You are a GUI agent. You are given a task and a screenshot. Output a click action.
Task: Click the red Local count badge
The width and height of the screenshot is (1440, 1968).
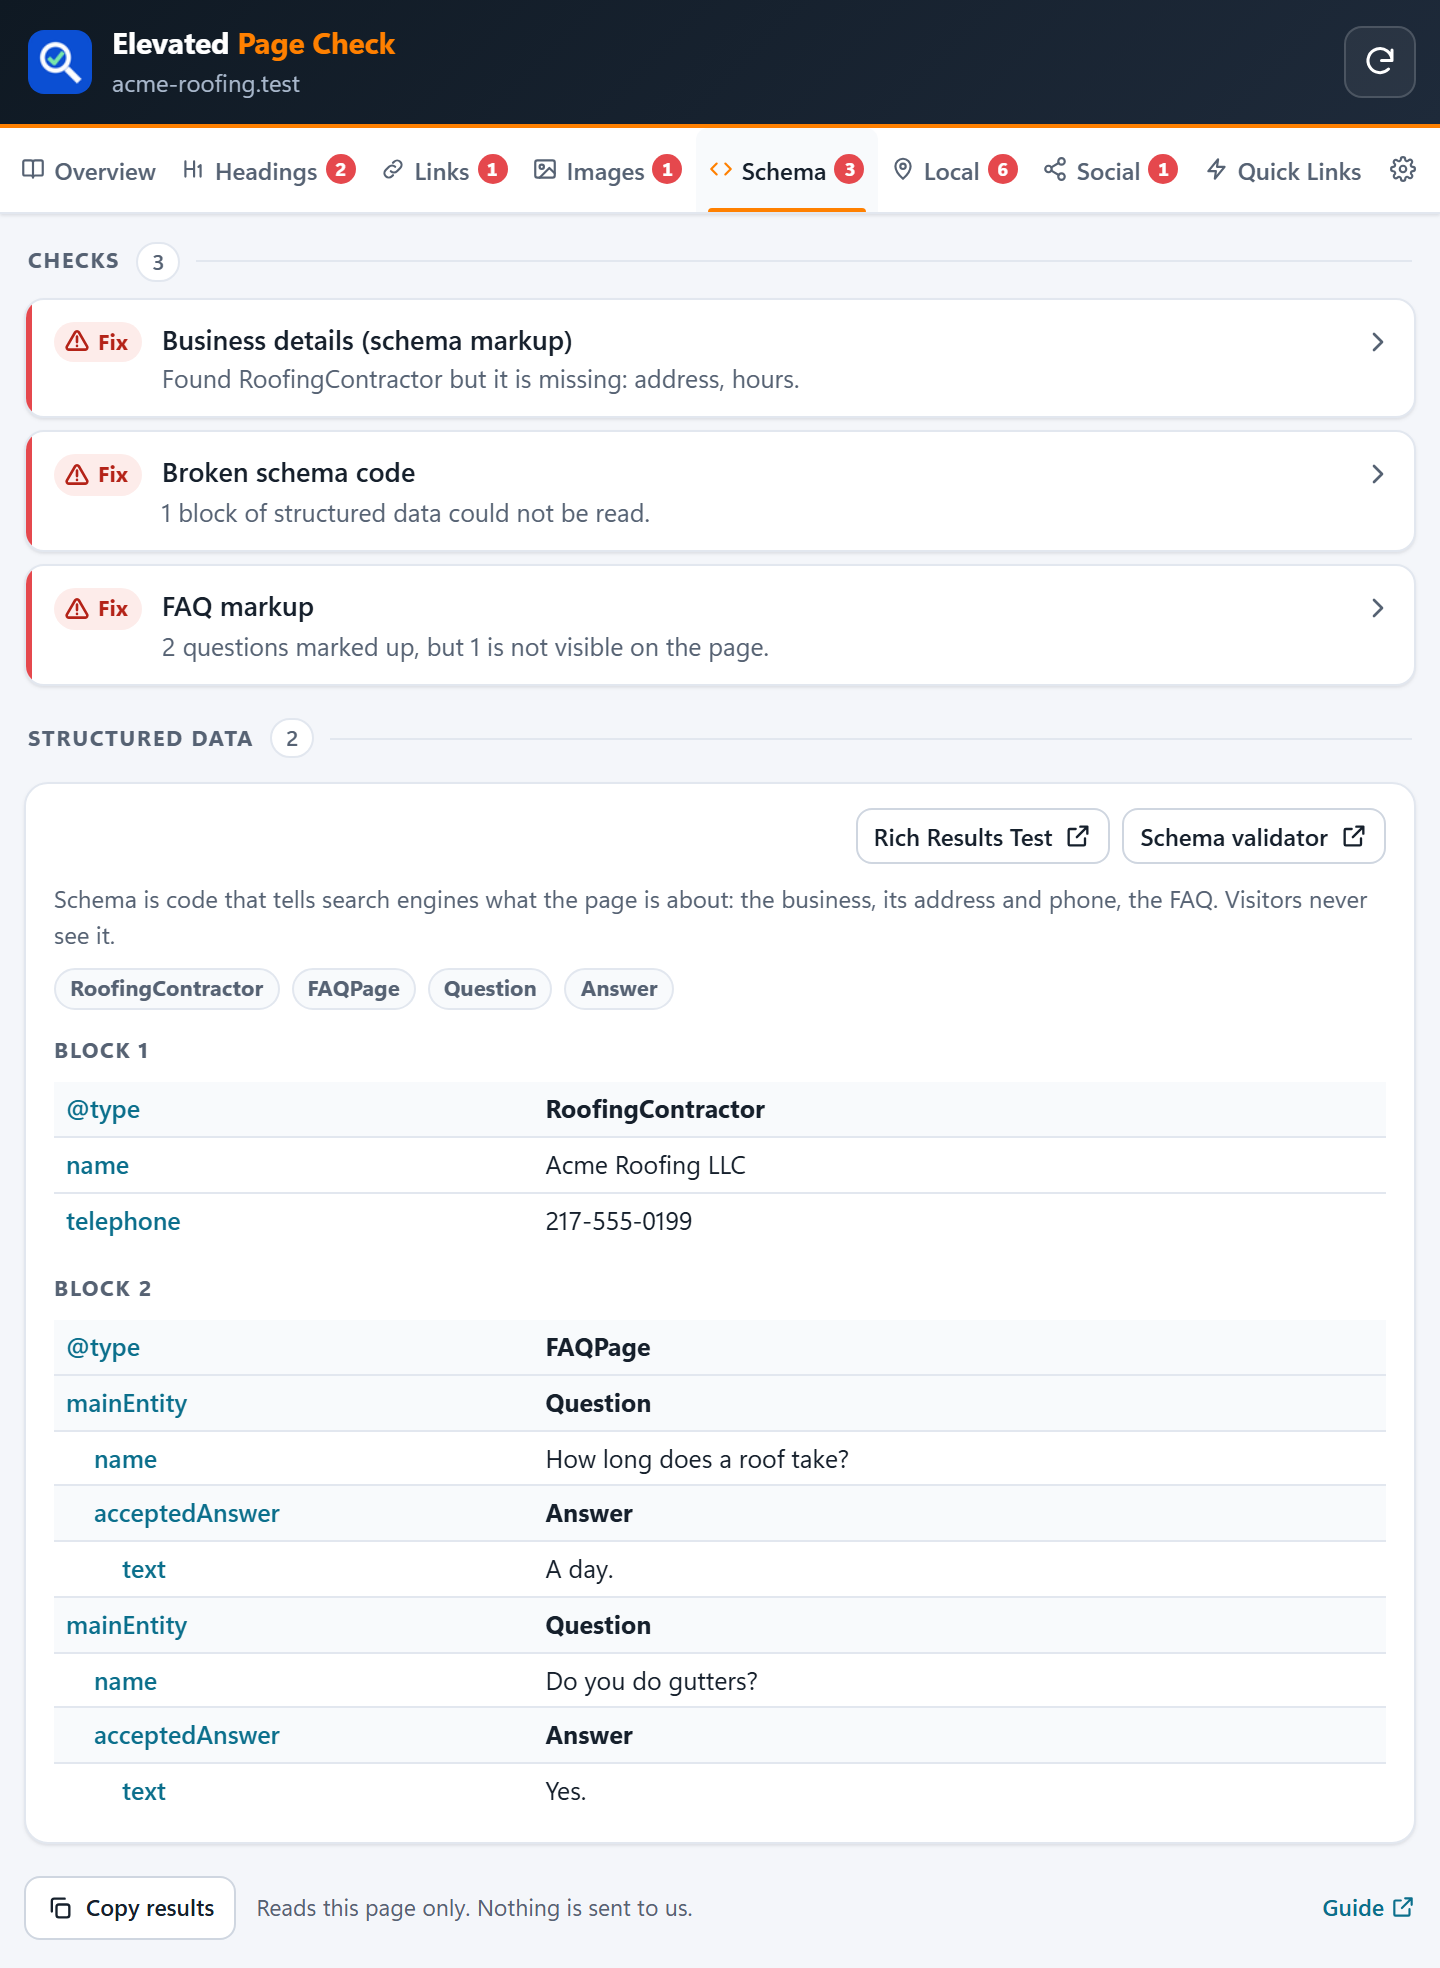[x=1003, y=170]
